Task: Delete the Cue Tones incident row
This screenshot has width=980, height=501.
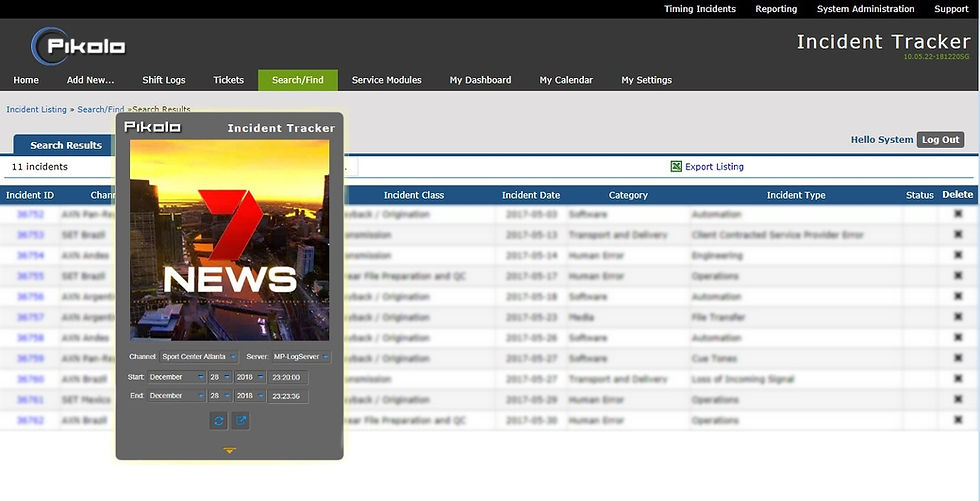Action: tap(958, 359)
